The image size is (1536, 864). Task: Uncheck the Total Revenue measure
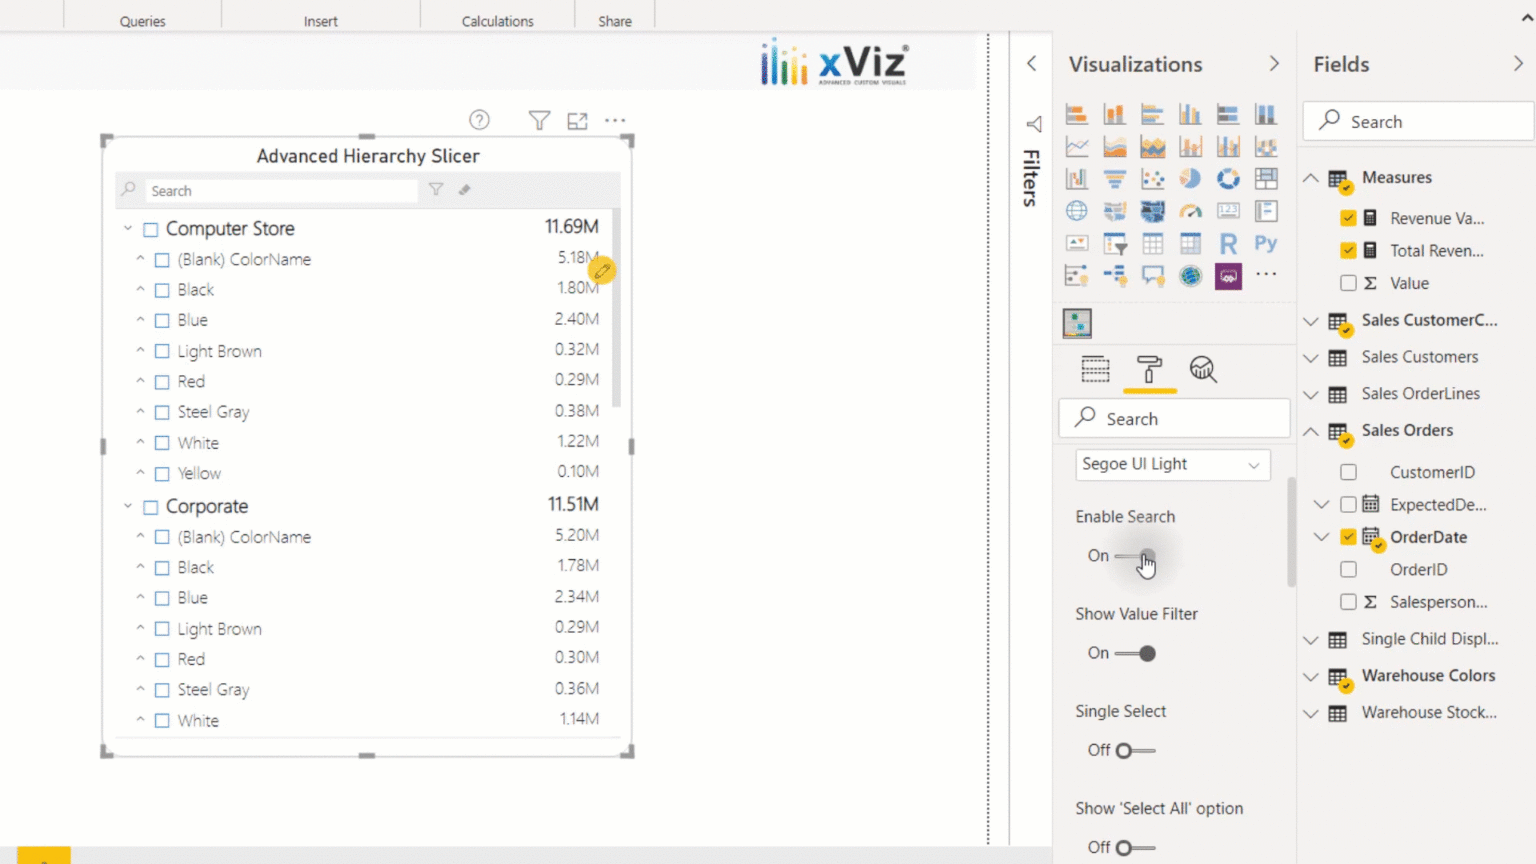click(x=1348, y=250)
